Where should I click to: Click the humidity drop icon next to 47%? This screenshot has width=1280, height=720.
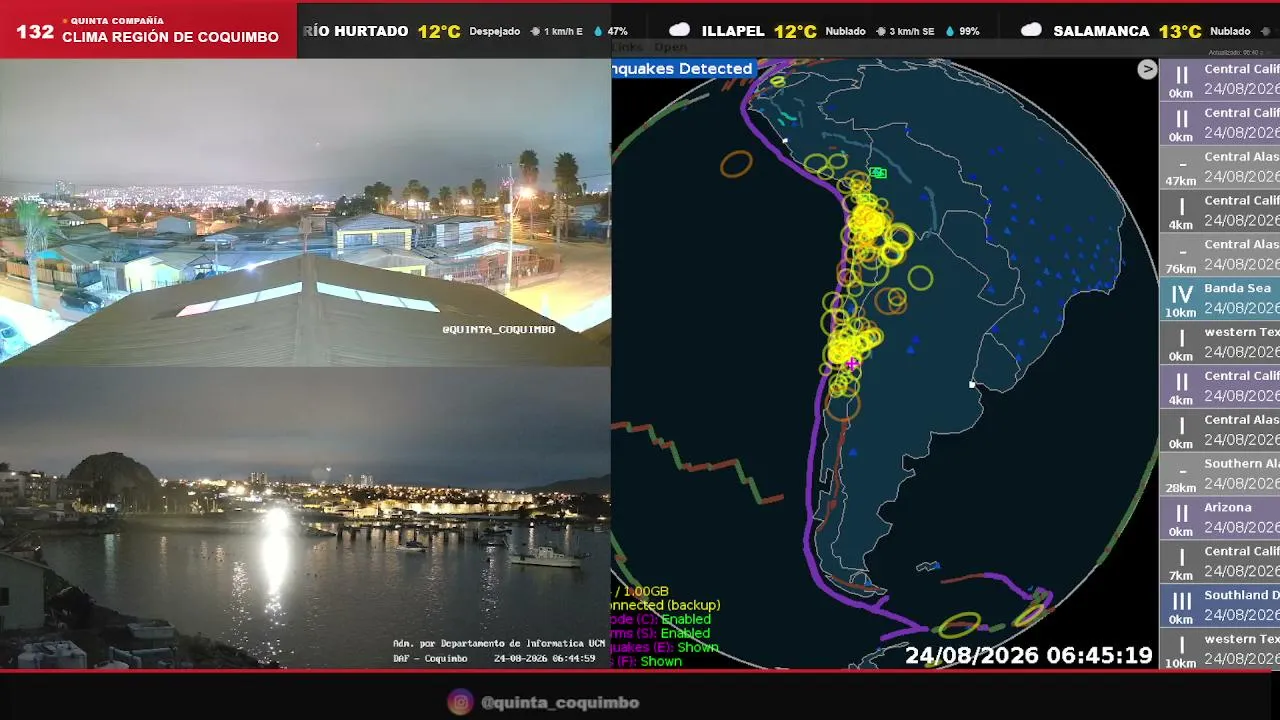pos(598,31)
